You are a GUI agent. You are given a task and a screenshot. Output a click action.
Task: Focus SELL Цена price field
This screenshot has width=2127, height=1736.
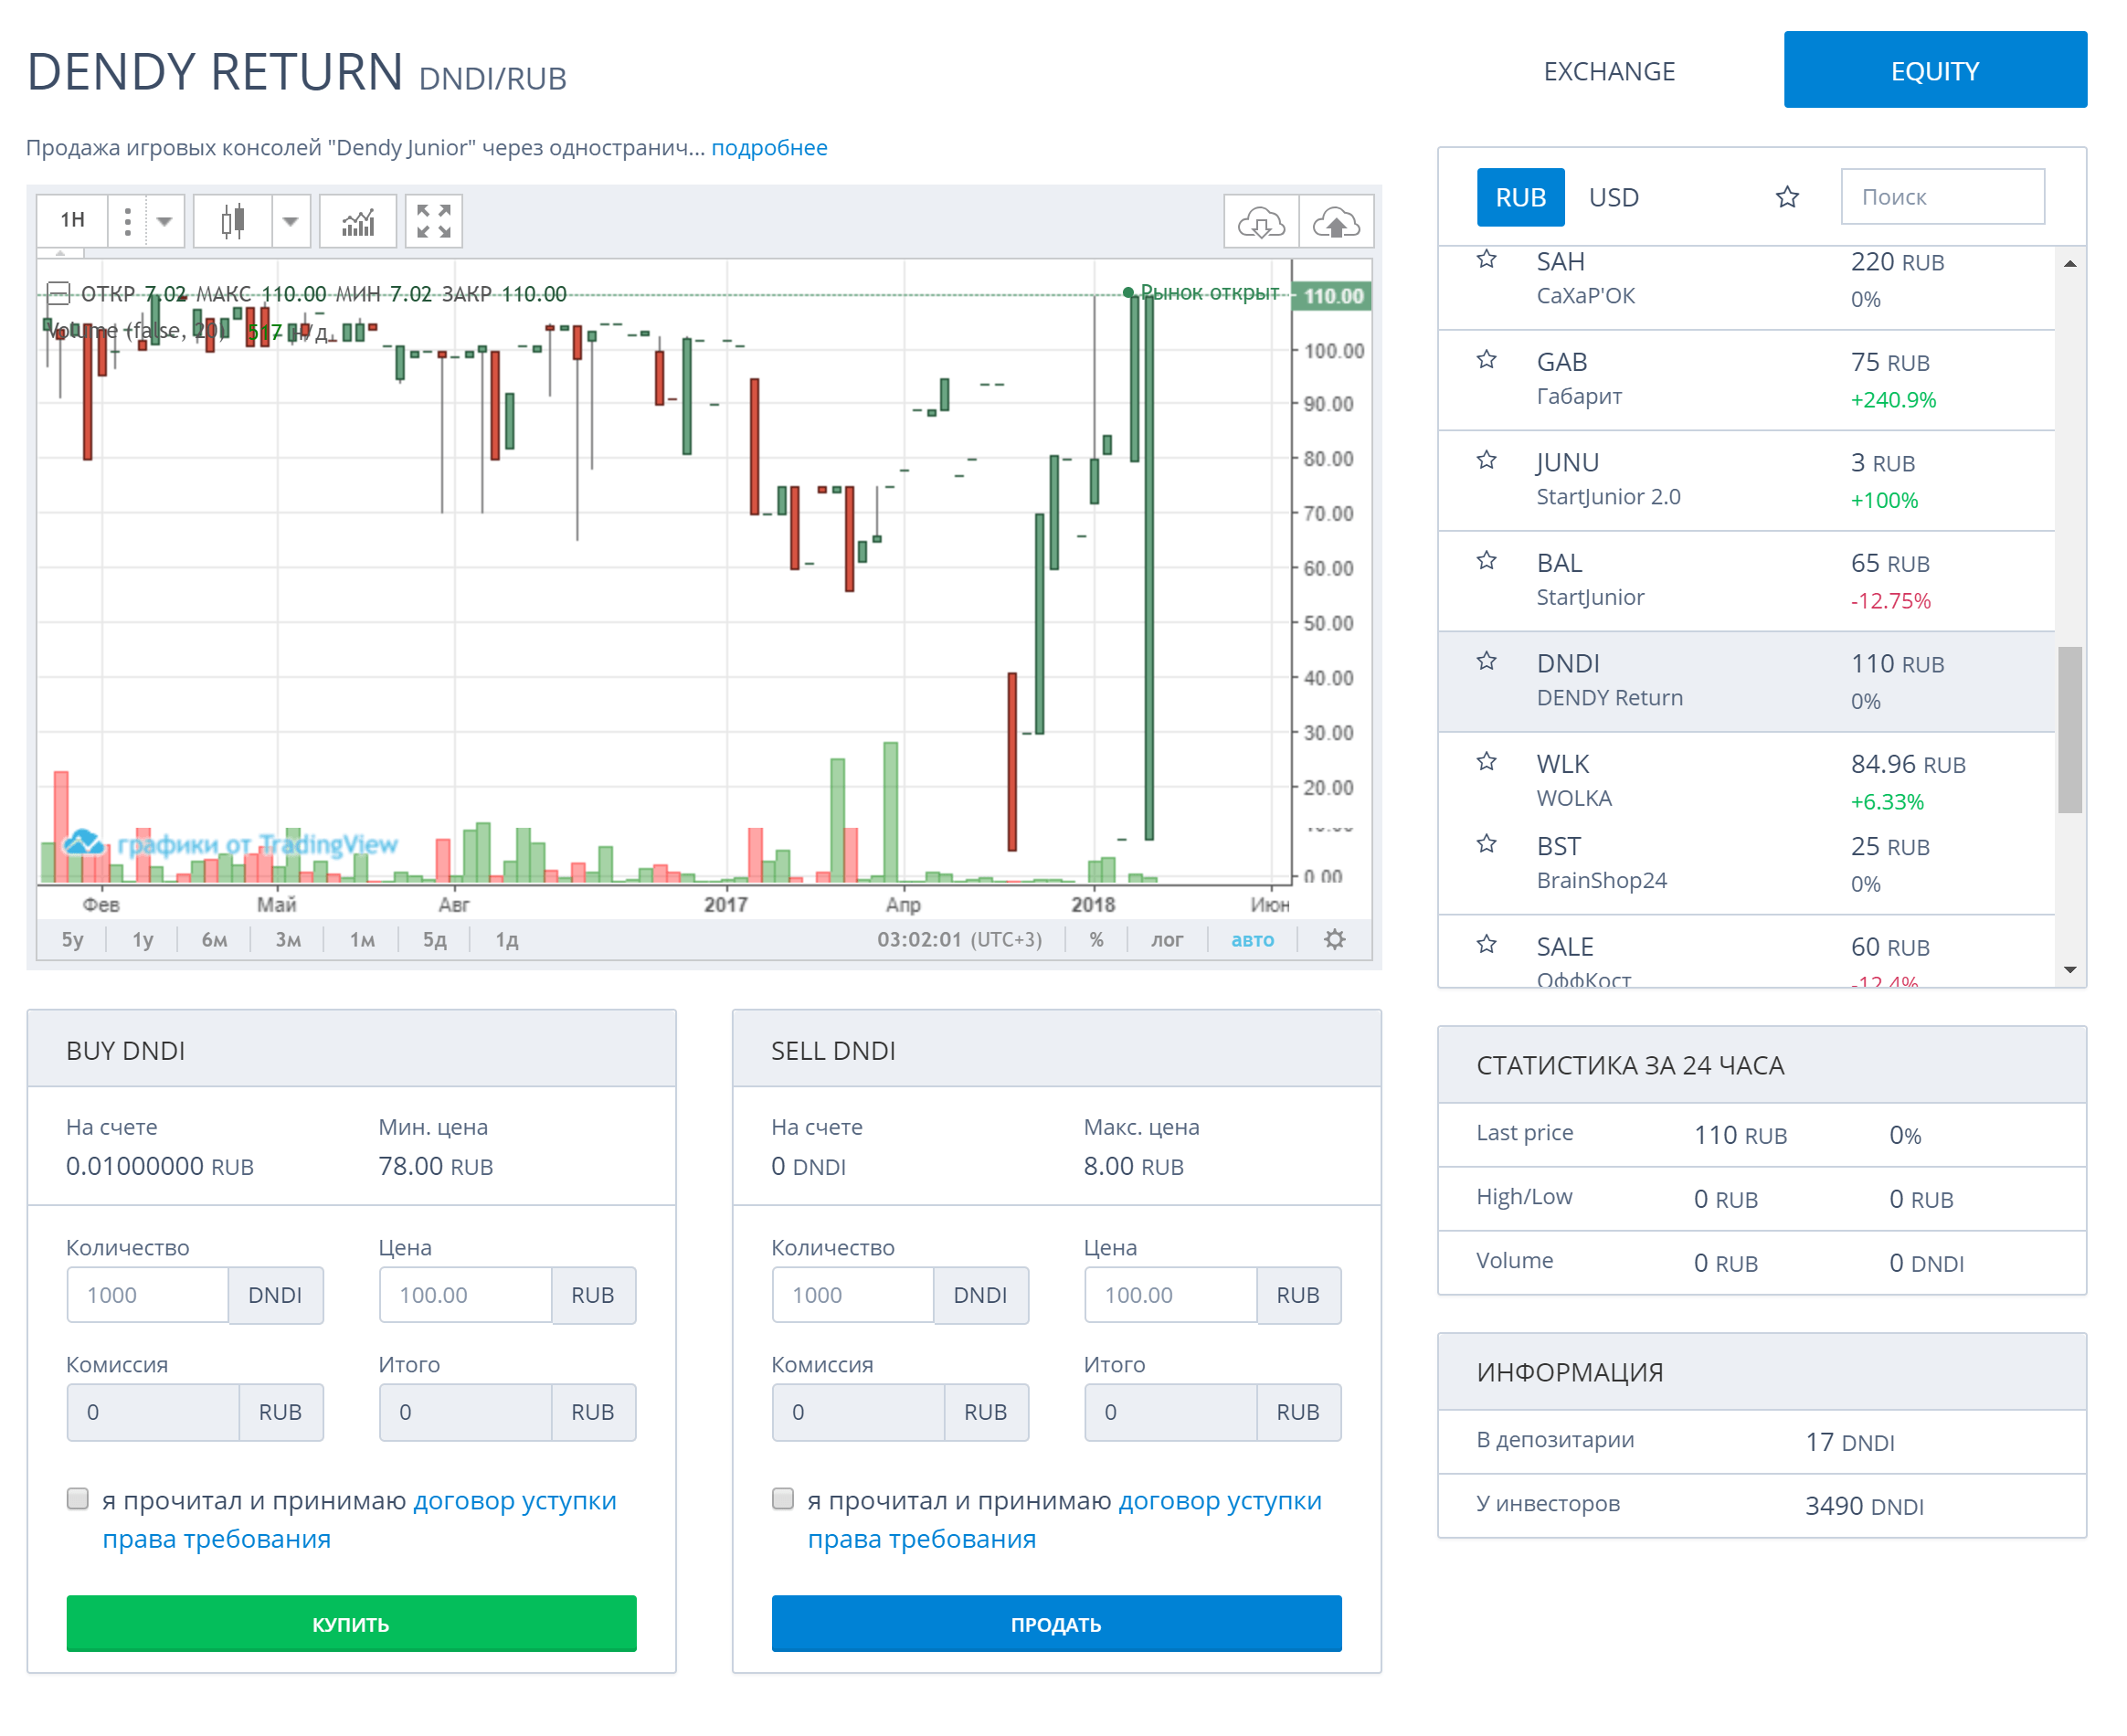[x=1172, y=1296]
